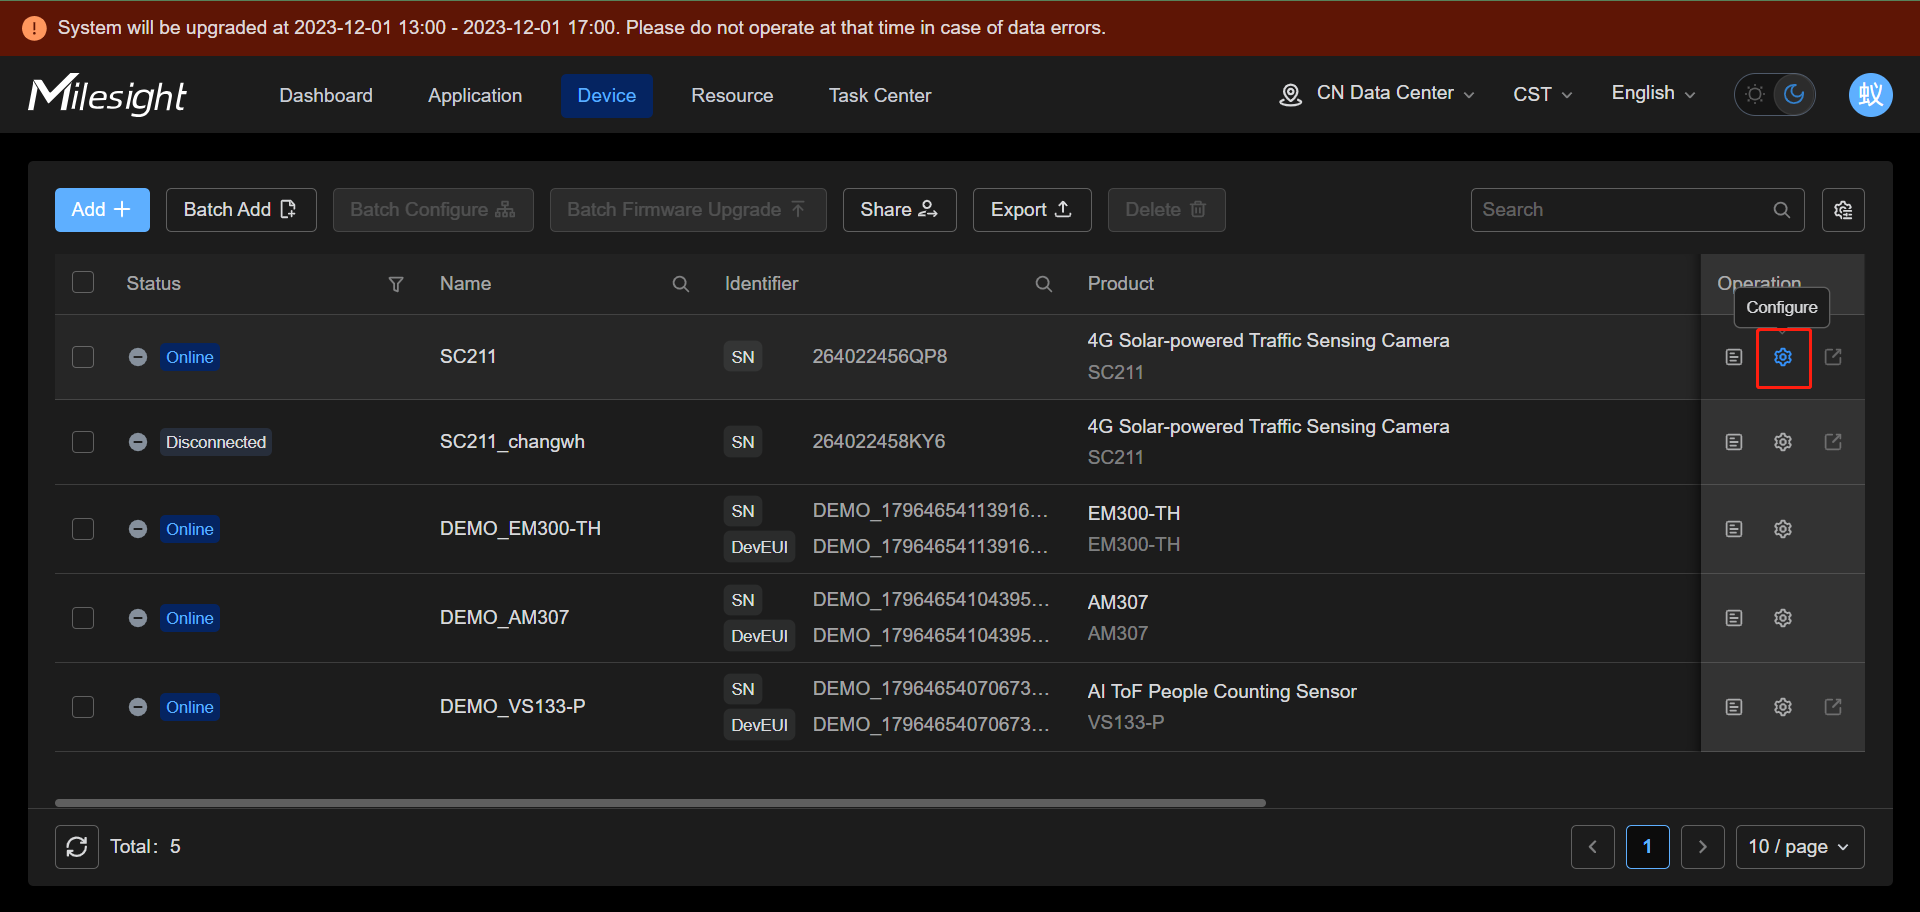
Task: Open details icon for SC211_changwh row
Action: pyautogui.click(x=1734, y=442)
